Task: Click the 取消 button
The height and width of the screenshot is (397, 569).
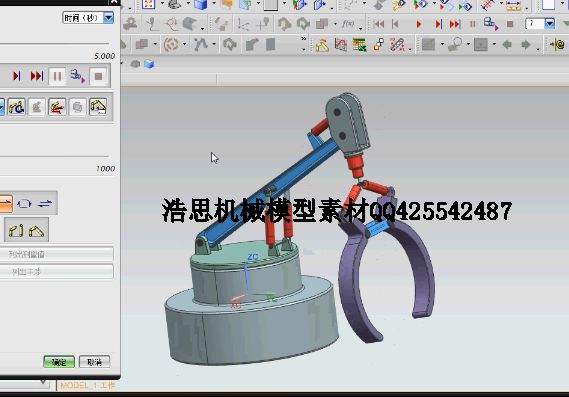Action: click(x=94, y=362)
